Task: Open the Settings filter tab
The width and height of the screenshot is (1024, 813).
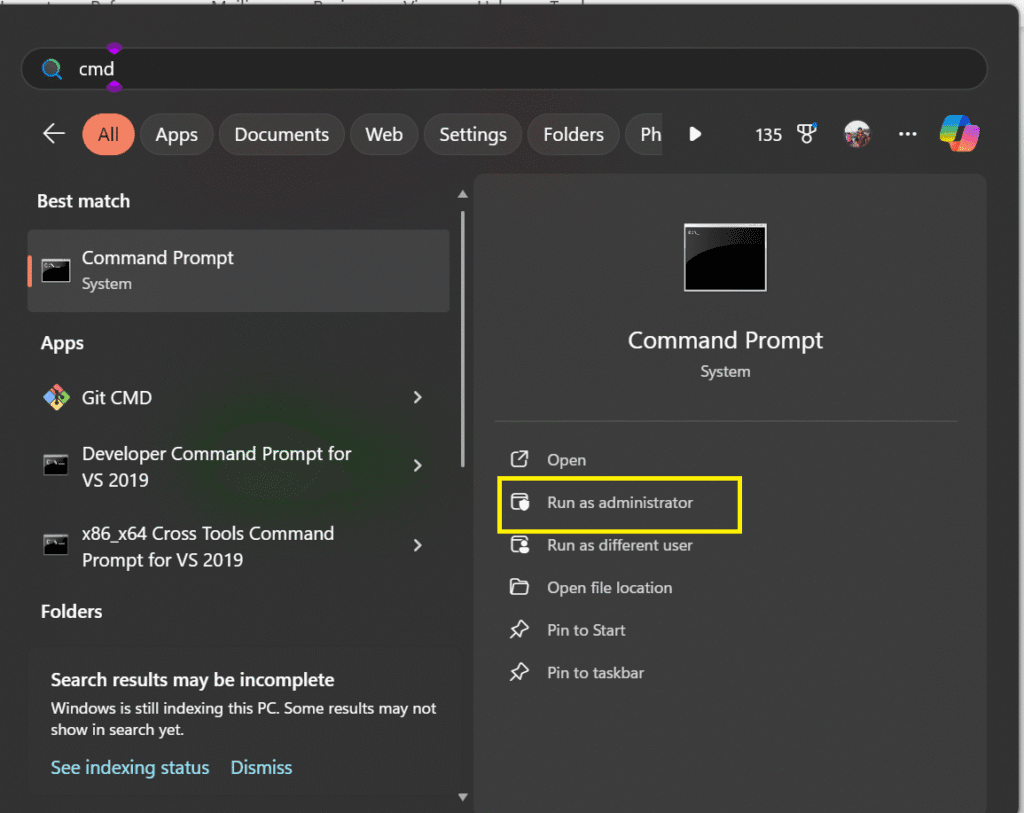Action: point(472,133)
